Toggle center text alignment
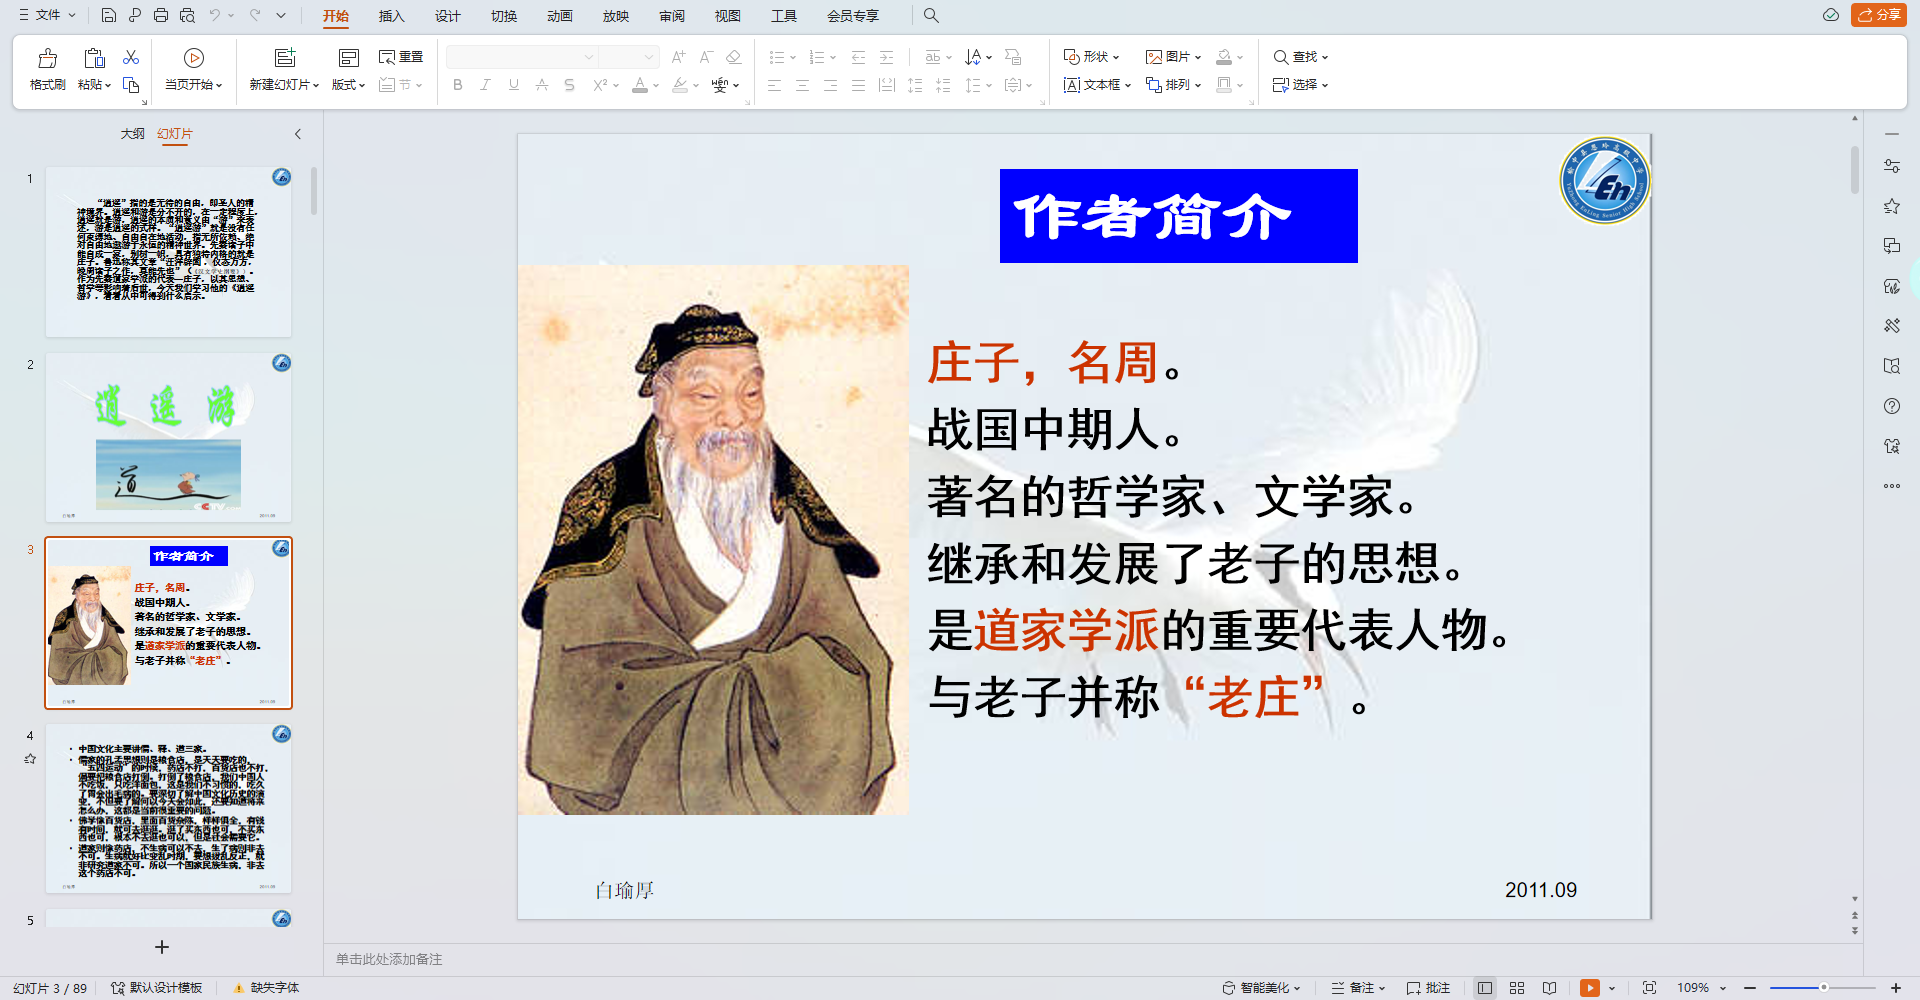 coord(803,85)
